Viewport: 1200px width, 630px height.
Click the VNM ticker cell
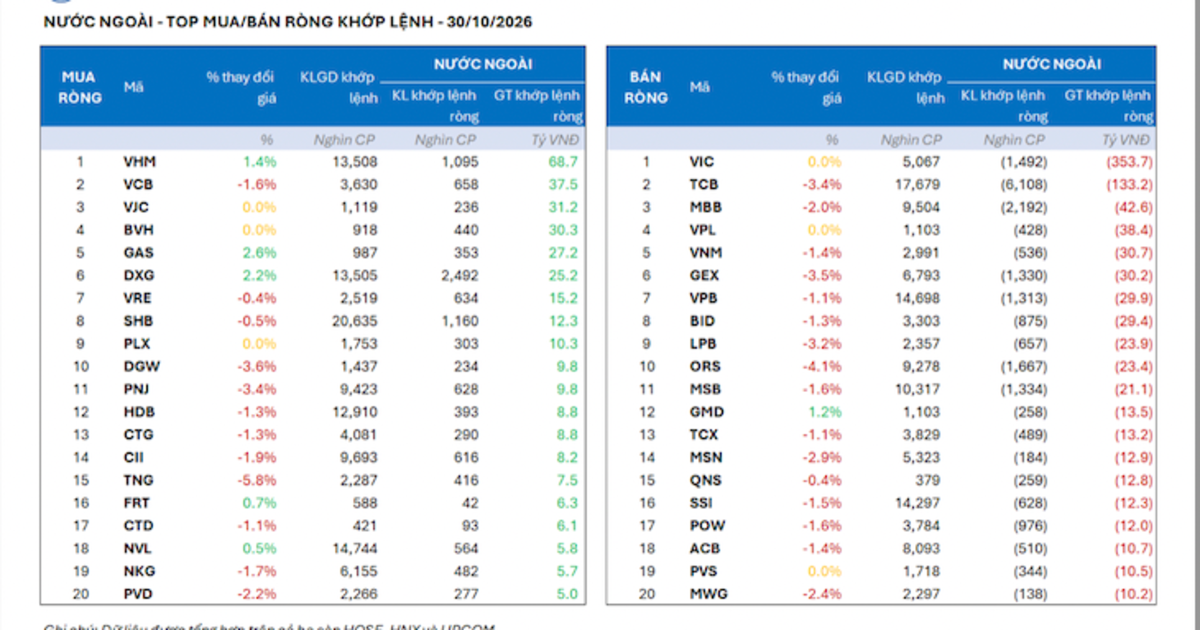[x=706, y=252]
